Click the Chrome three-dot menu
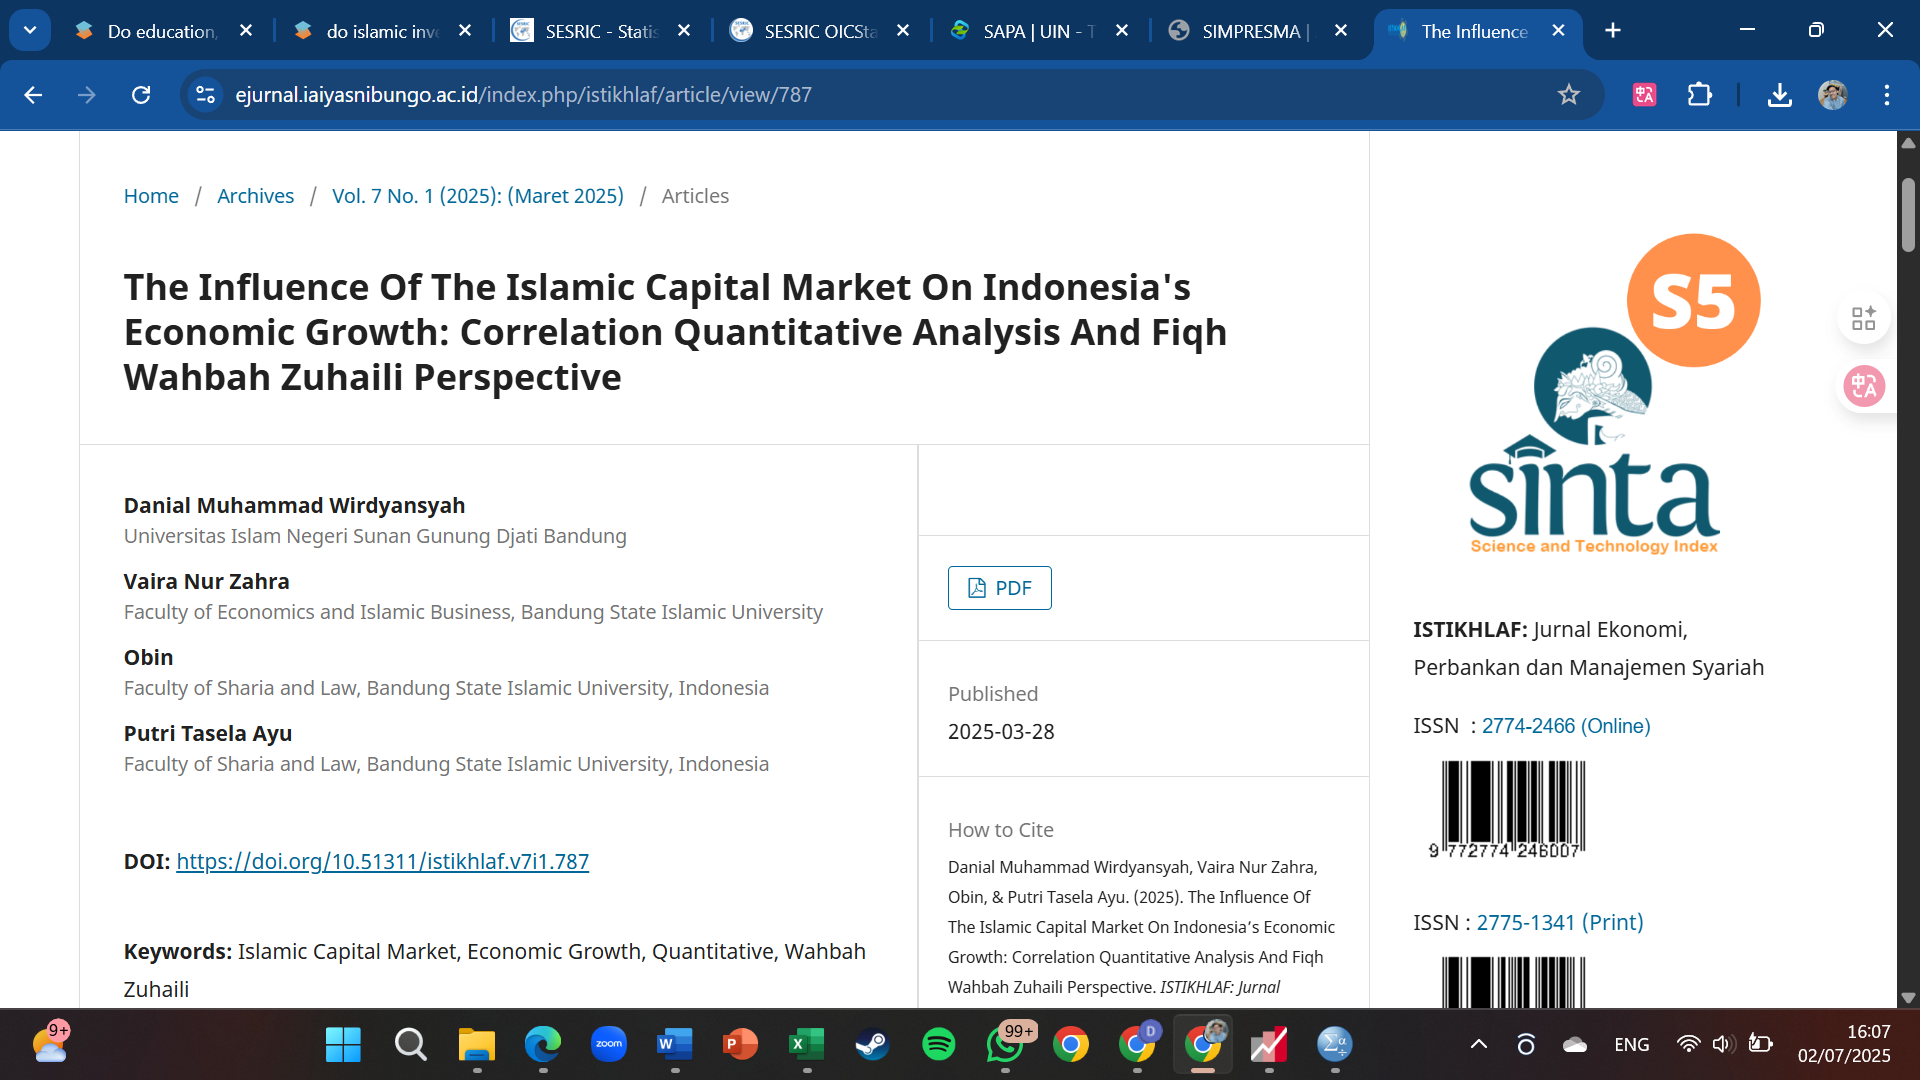This screenshot has height=1080, width=1920. click(x=1886, y=95)
